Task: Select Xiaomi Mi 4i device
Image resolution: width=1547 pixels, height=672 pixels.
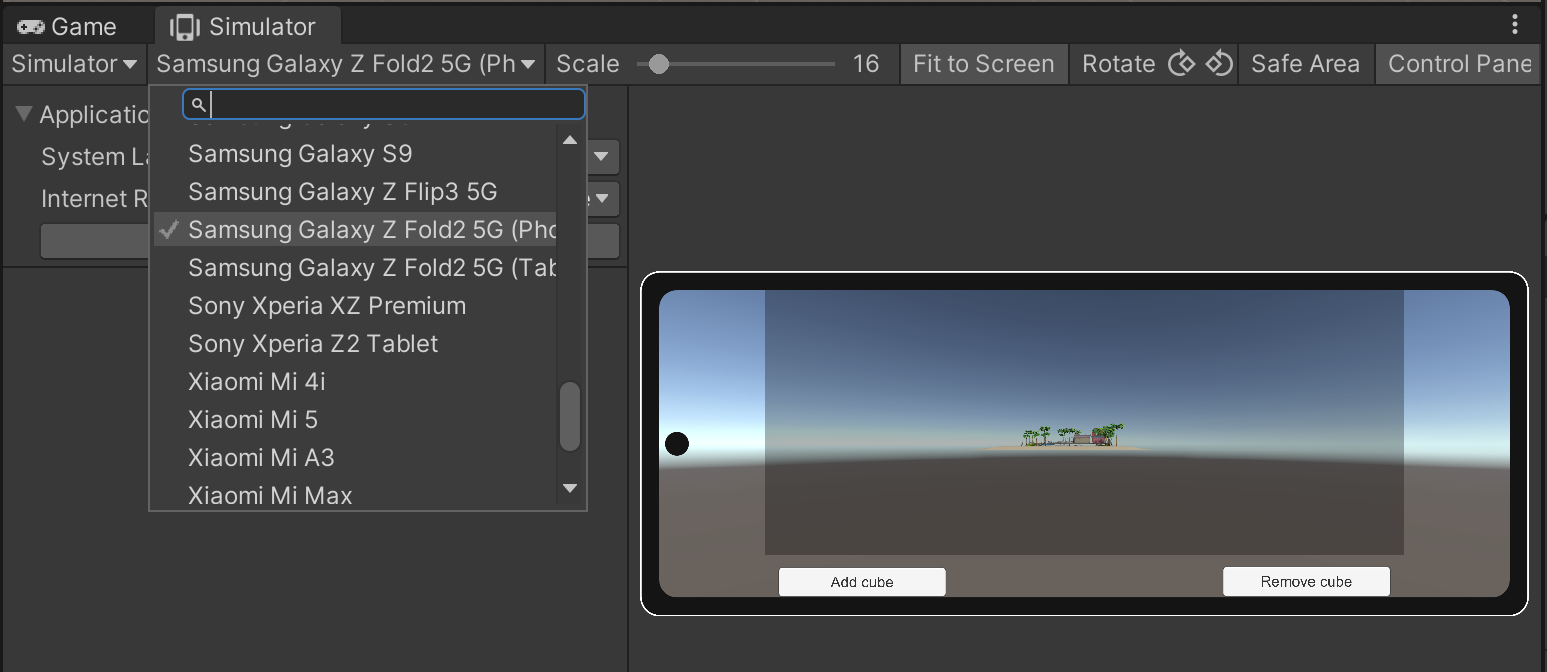Action: pyautogui.click(x=354, y=382)
